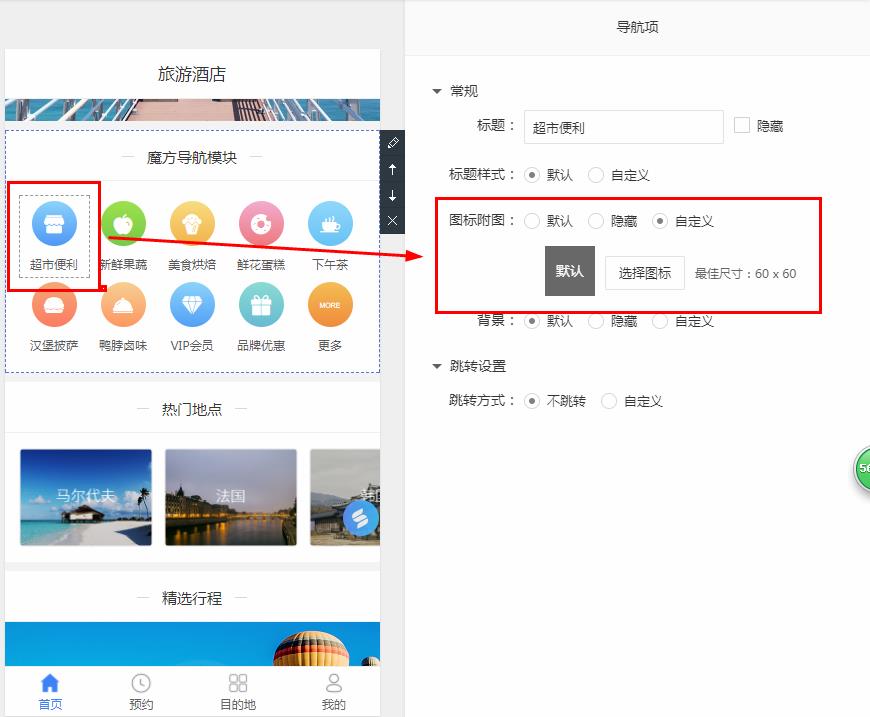Select the 超市便利 supermarket icon
This screenshot has width=870, height=717.
tap(54, 223)
